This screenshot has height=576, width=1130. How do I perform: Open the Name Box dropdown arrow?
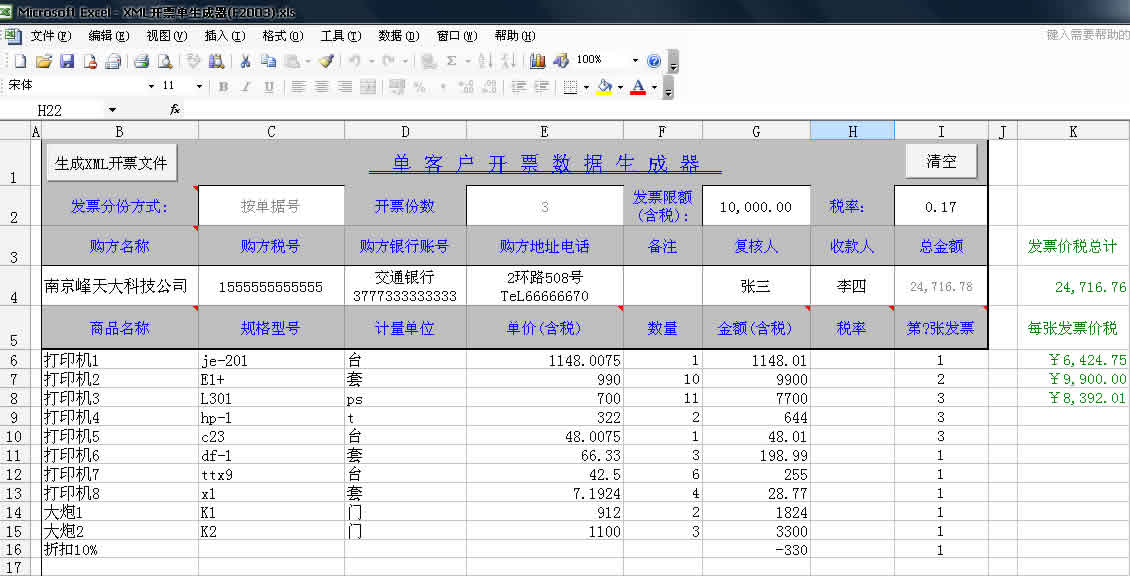(112, 110)
